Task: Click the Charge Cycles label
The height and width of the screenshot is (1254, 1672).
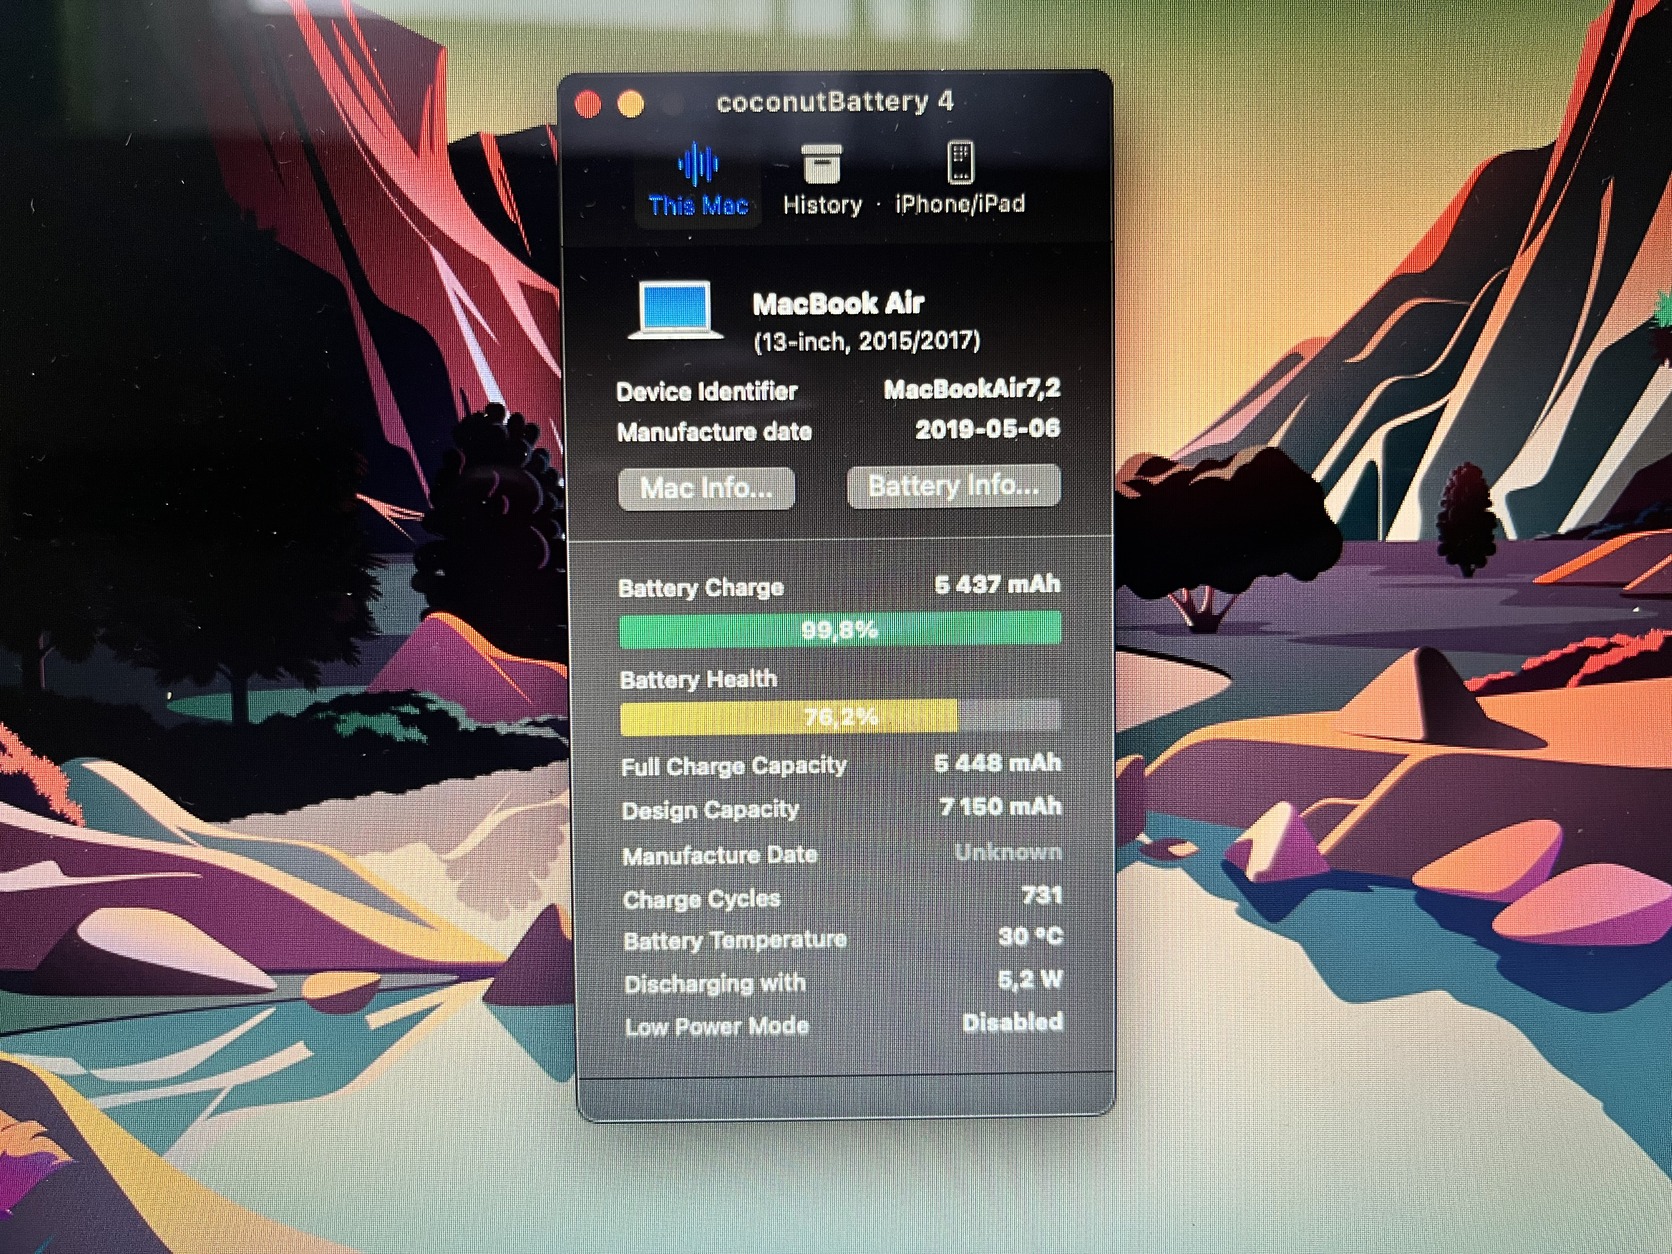Action: [x=701, y=899]
